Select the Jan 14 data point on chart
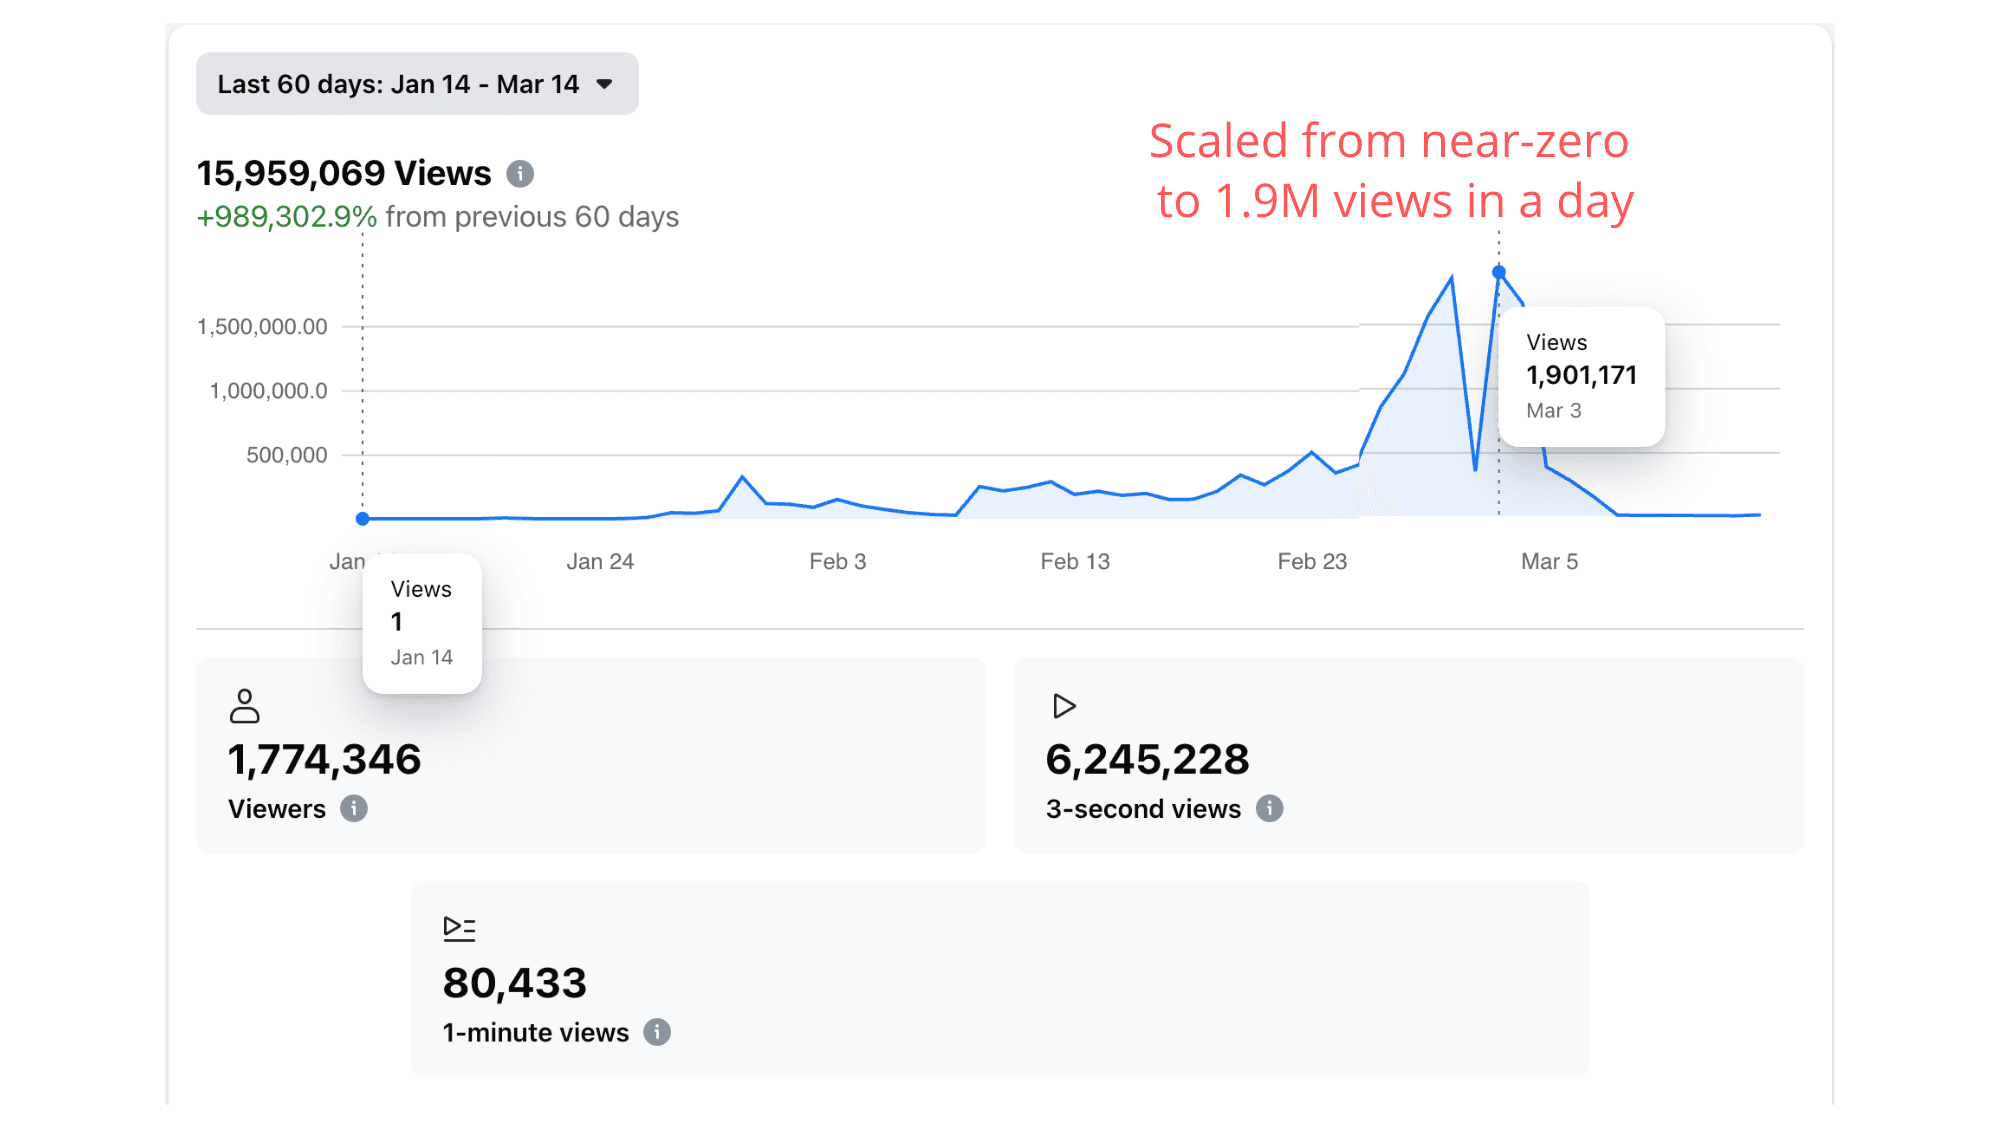The width and height of the screenshot is (2000, 1127). pyautogui.click(x=363, y=518)
